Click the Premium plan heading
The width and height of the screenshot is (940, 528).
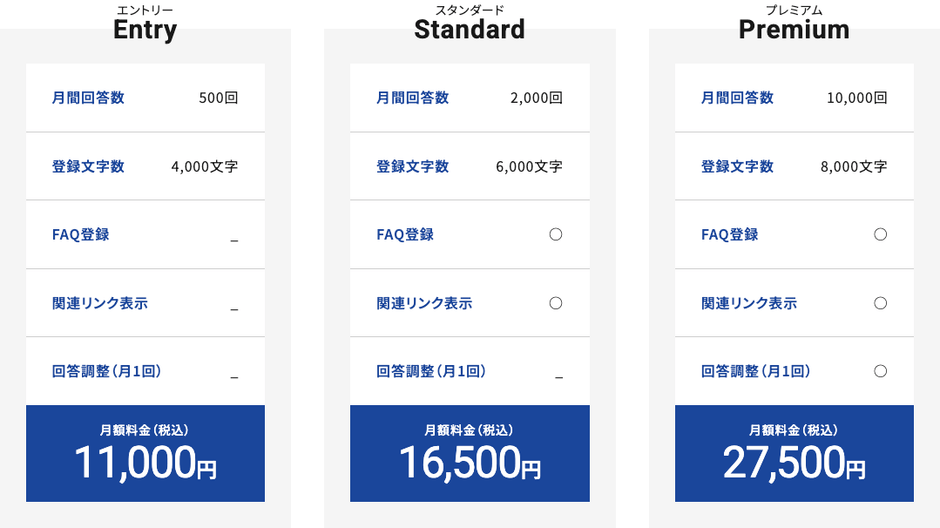(x=794, y=29)
